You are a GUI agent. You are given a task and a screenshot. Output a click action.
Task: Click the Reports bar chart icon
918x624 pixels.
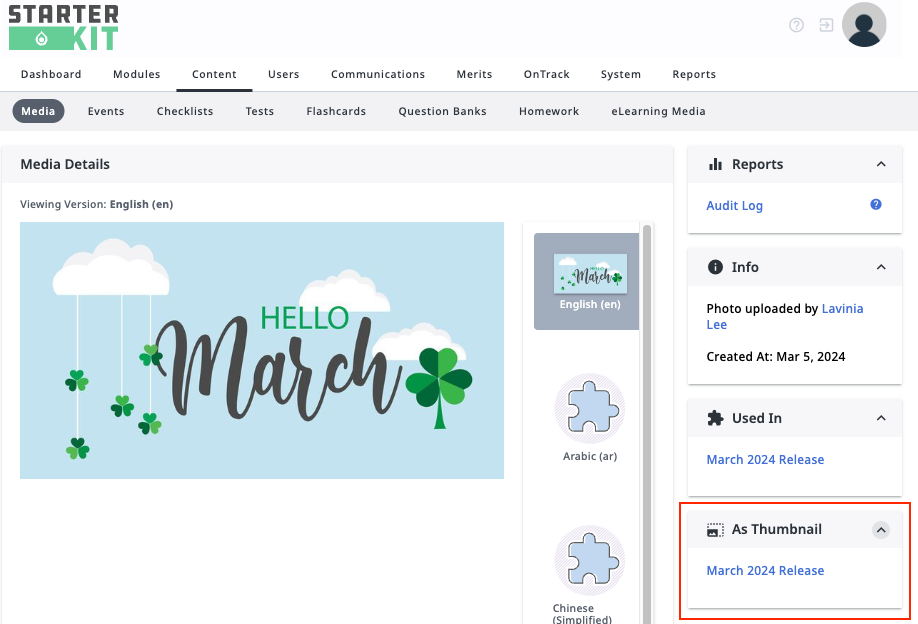point(715,164)
